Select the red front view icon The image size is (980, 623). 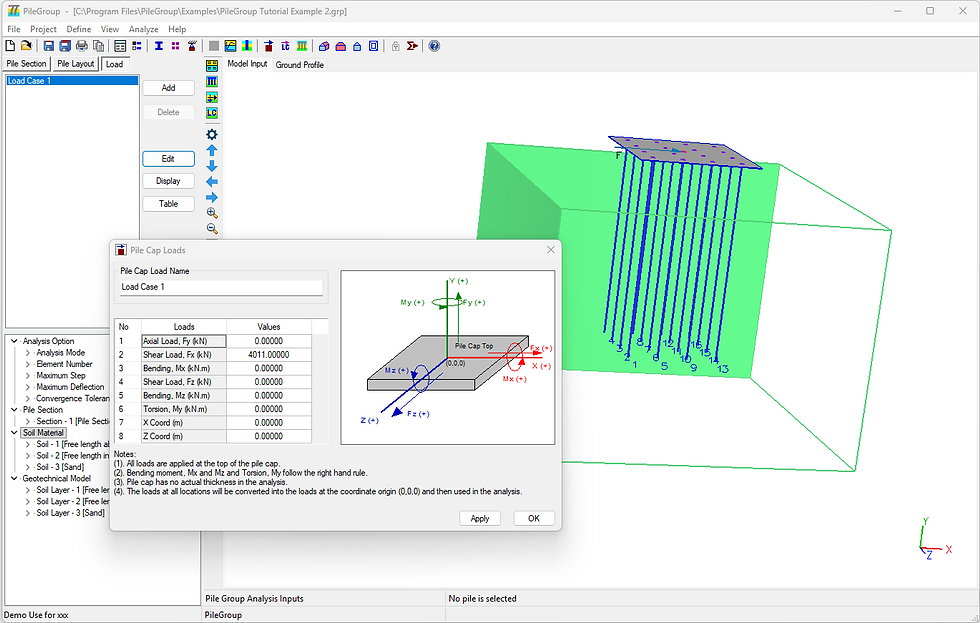[x=341, y=46]
